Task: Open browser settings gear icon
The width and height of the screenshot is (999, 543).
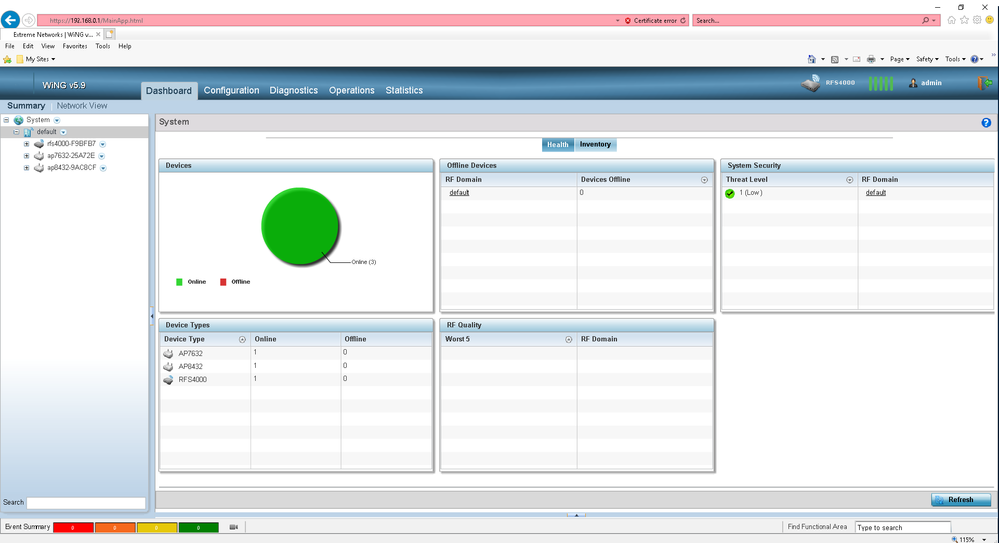Action: [x=977, y=20]
